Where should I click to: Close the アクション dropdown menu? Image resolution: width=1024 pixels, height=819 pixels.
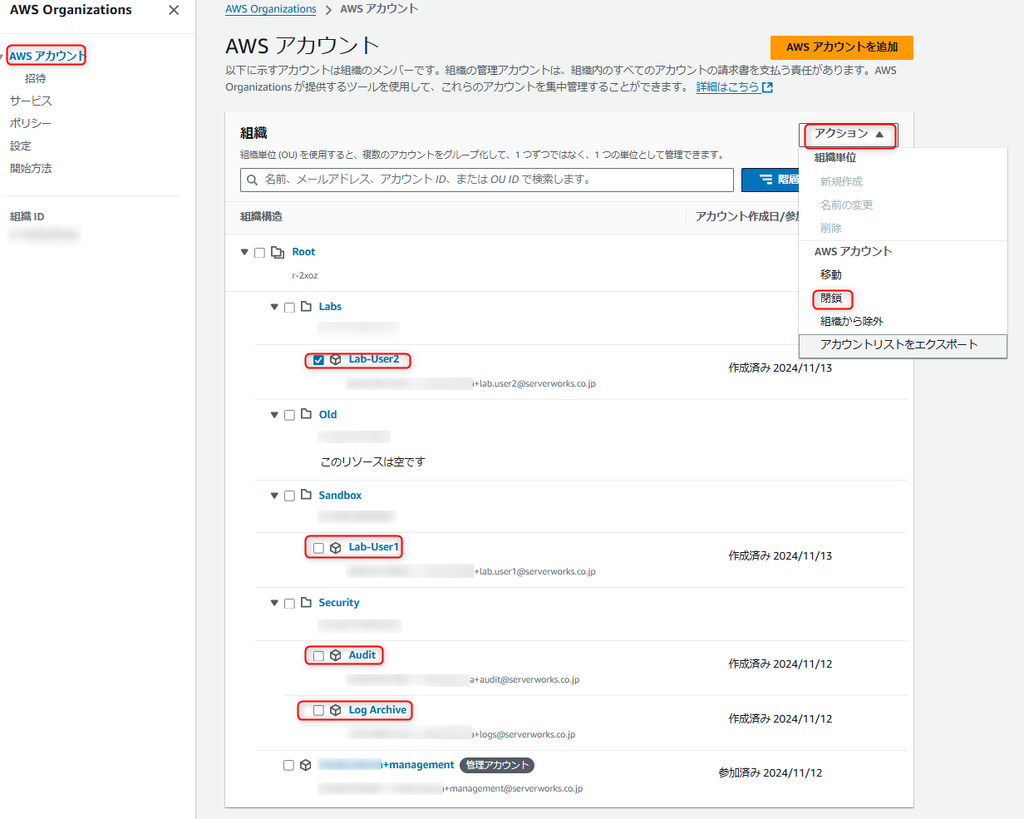click(848, 134)
